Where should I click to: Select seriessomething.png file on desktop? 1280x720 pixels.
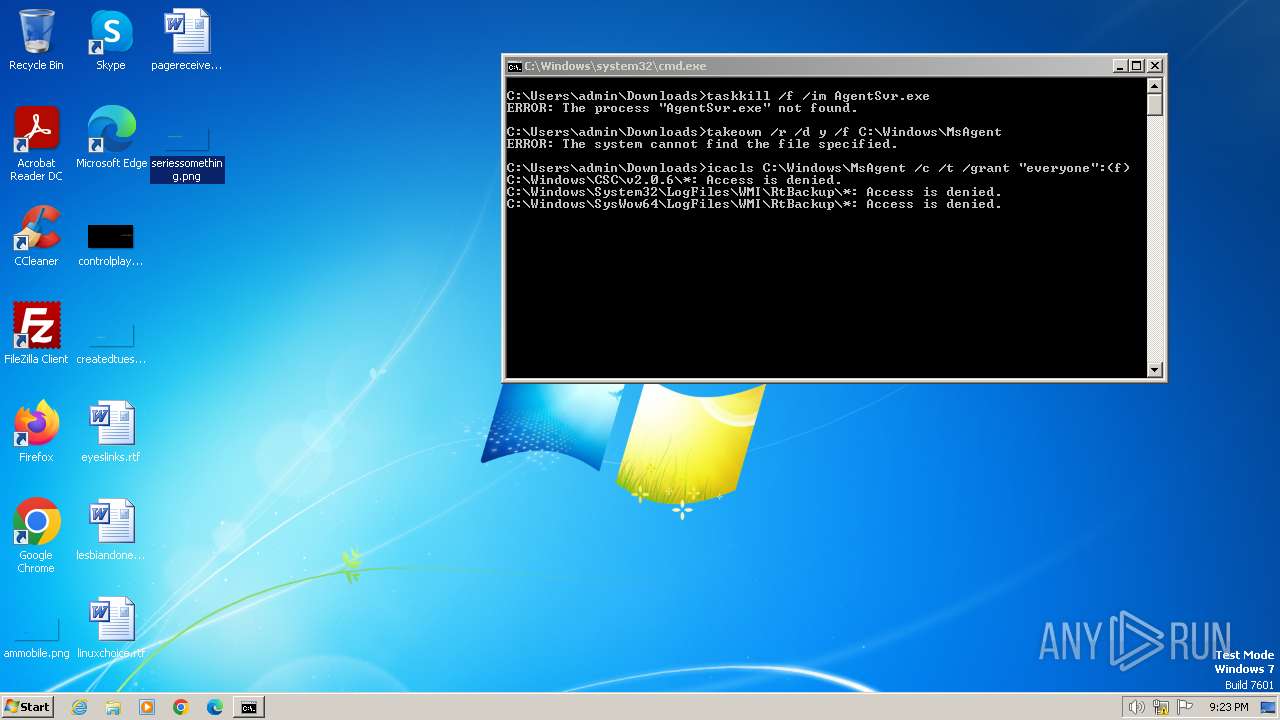pyautogui.click(x=187, y=154)
